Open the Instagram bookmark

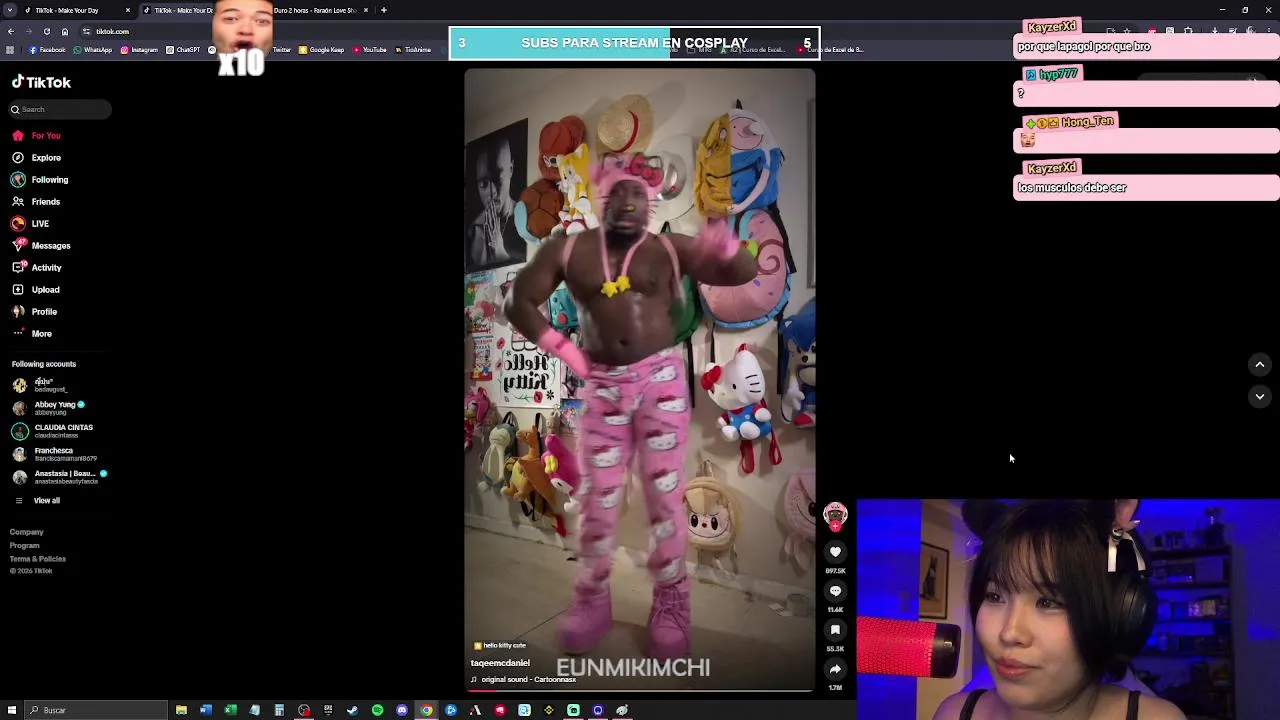click(x=139, y=49)
